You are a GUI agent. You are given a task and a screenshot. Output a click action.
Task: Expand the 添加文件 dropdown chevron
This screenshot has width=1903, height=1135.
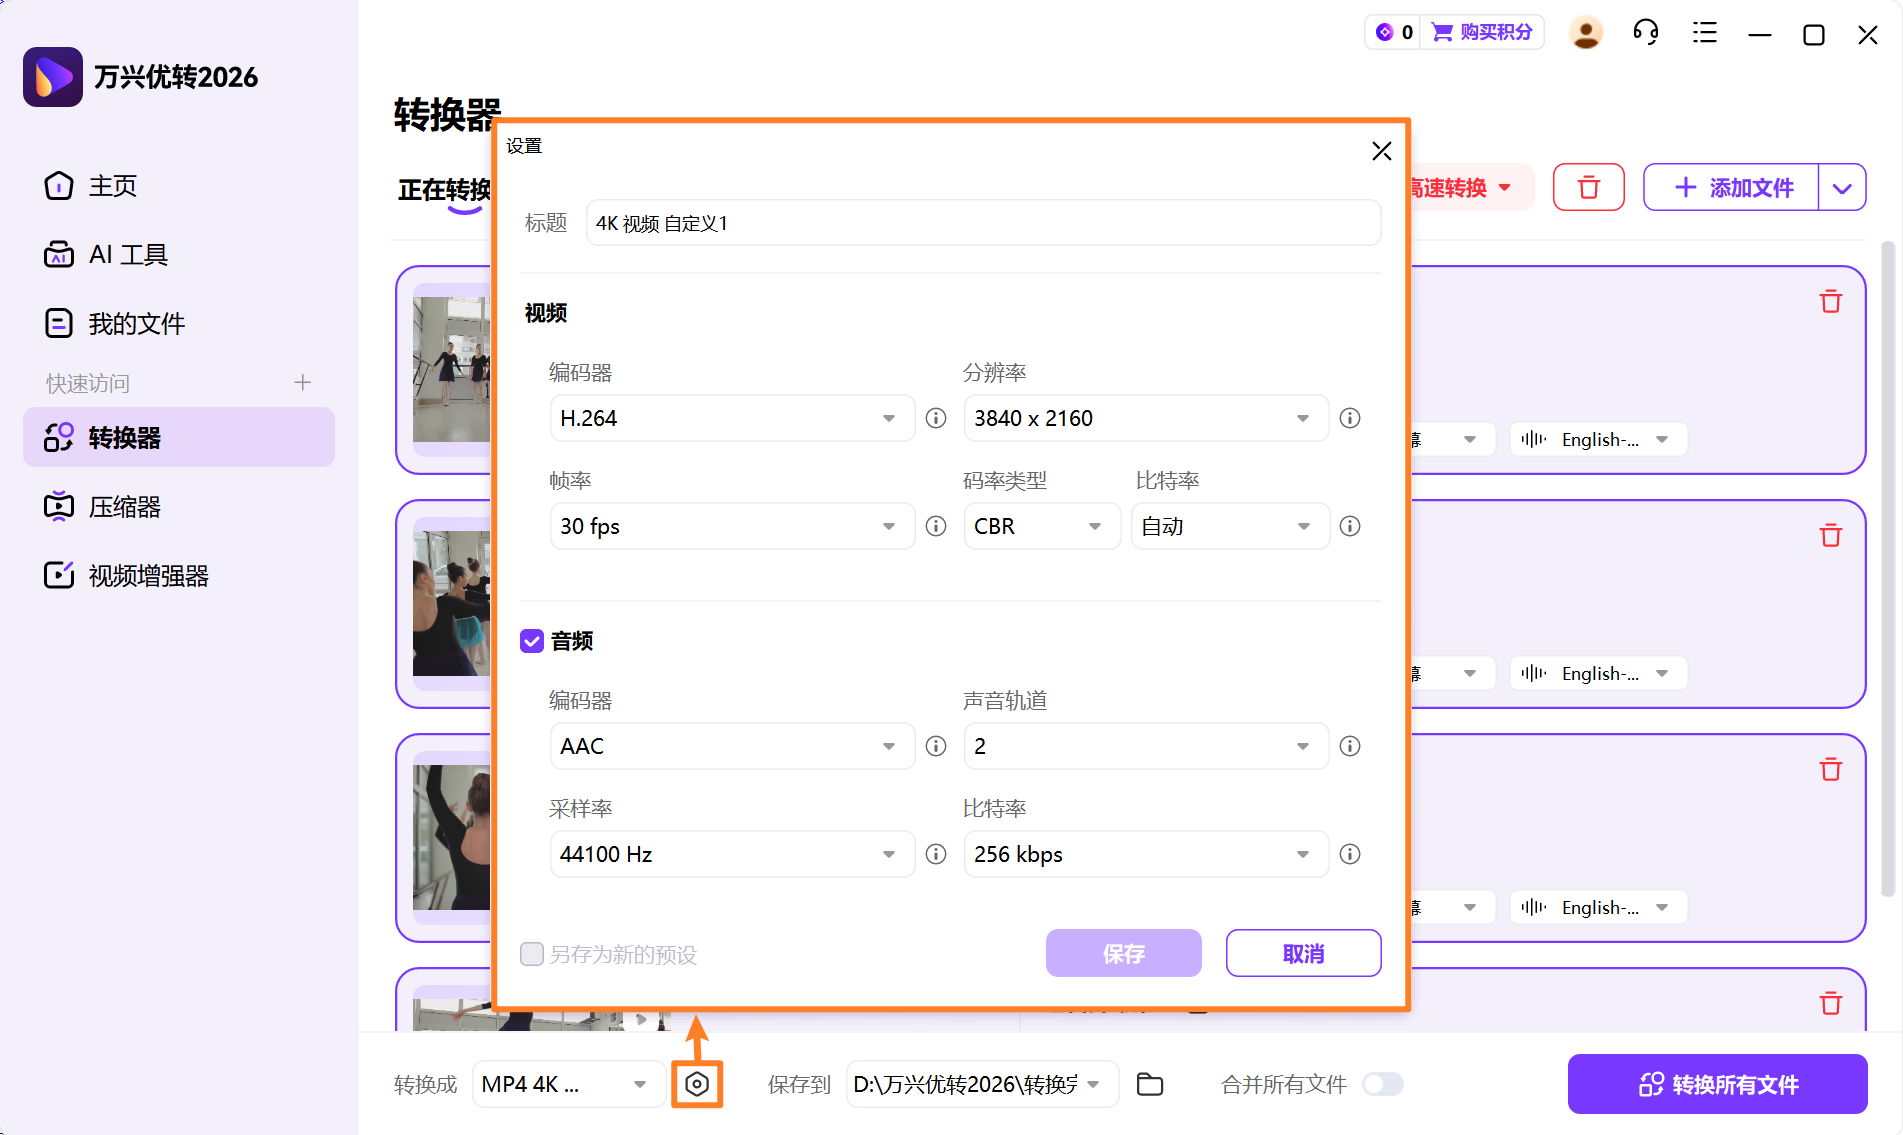(1843, 187)
